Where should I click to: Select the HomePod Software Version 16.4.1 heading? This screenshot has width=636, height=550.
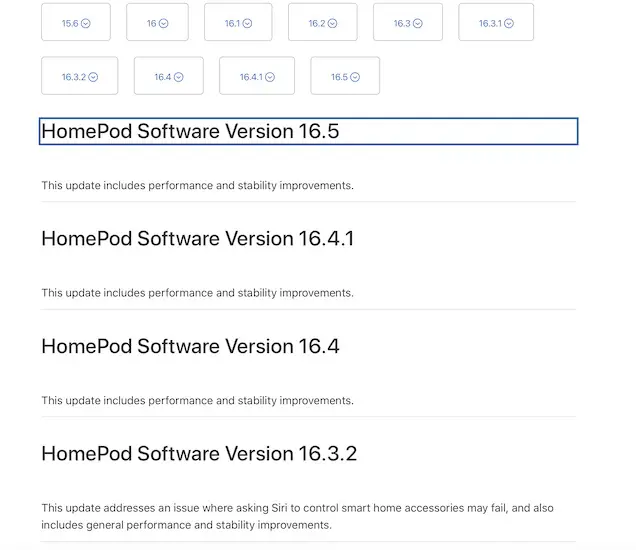click(x=197, y=239)
